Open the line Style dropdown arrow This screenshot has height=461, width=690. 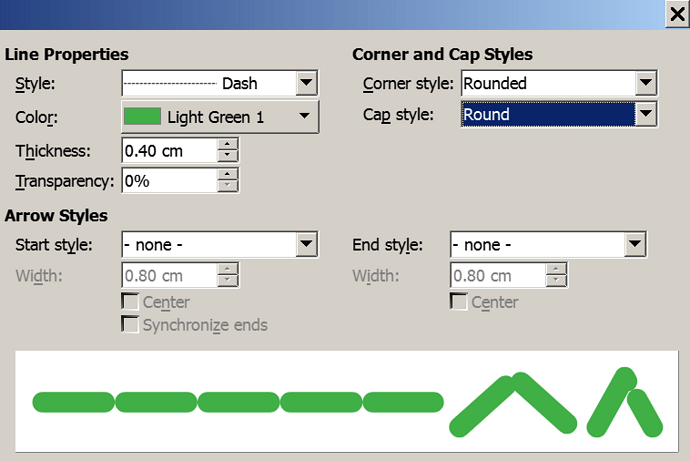[x=306, y=83]
